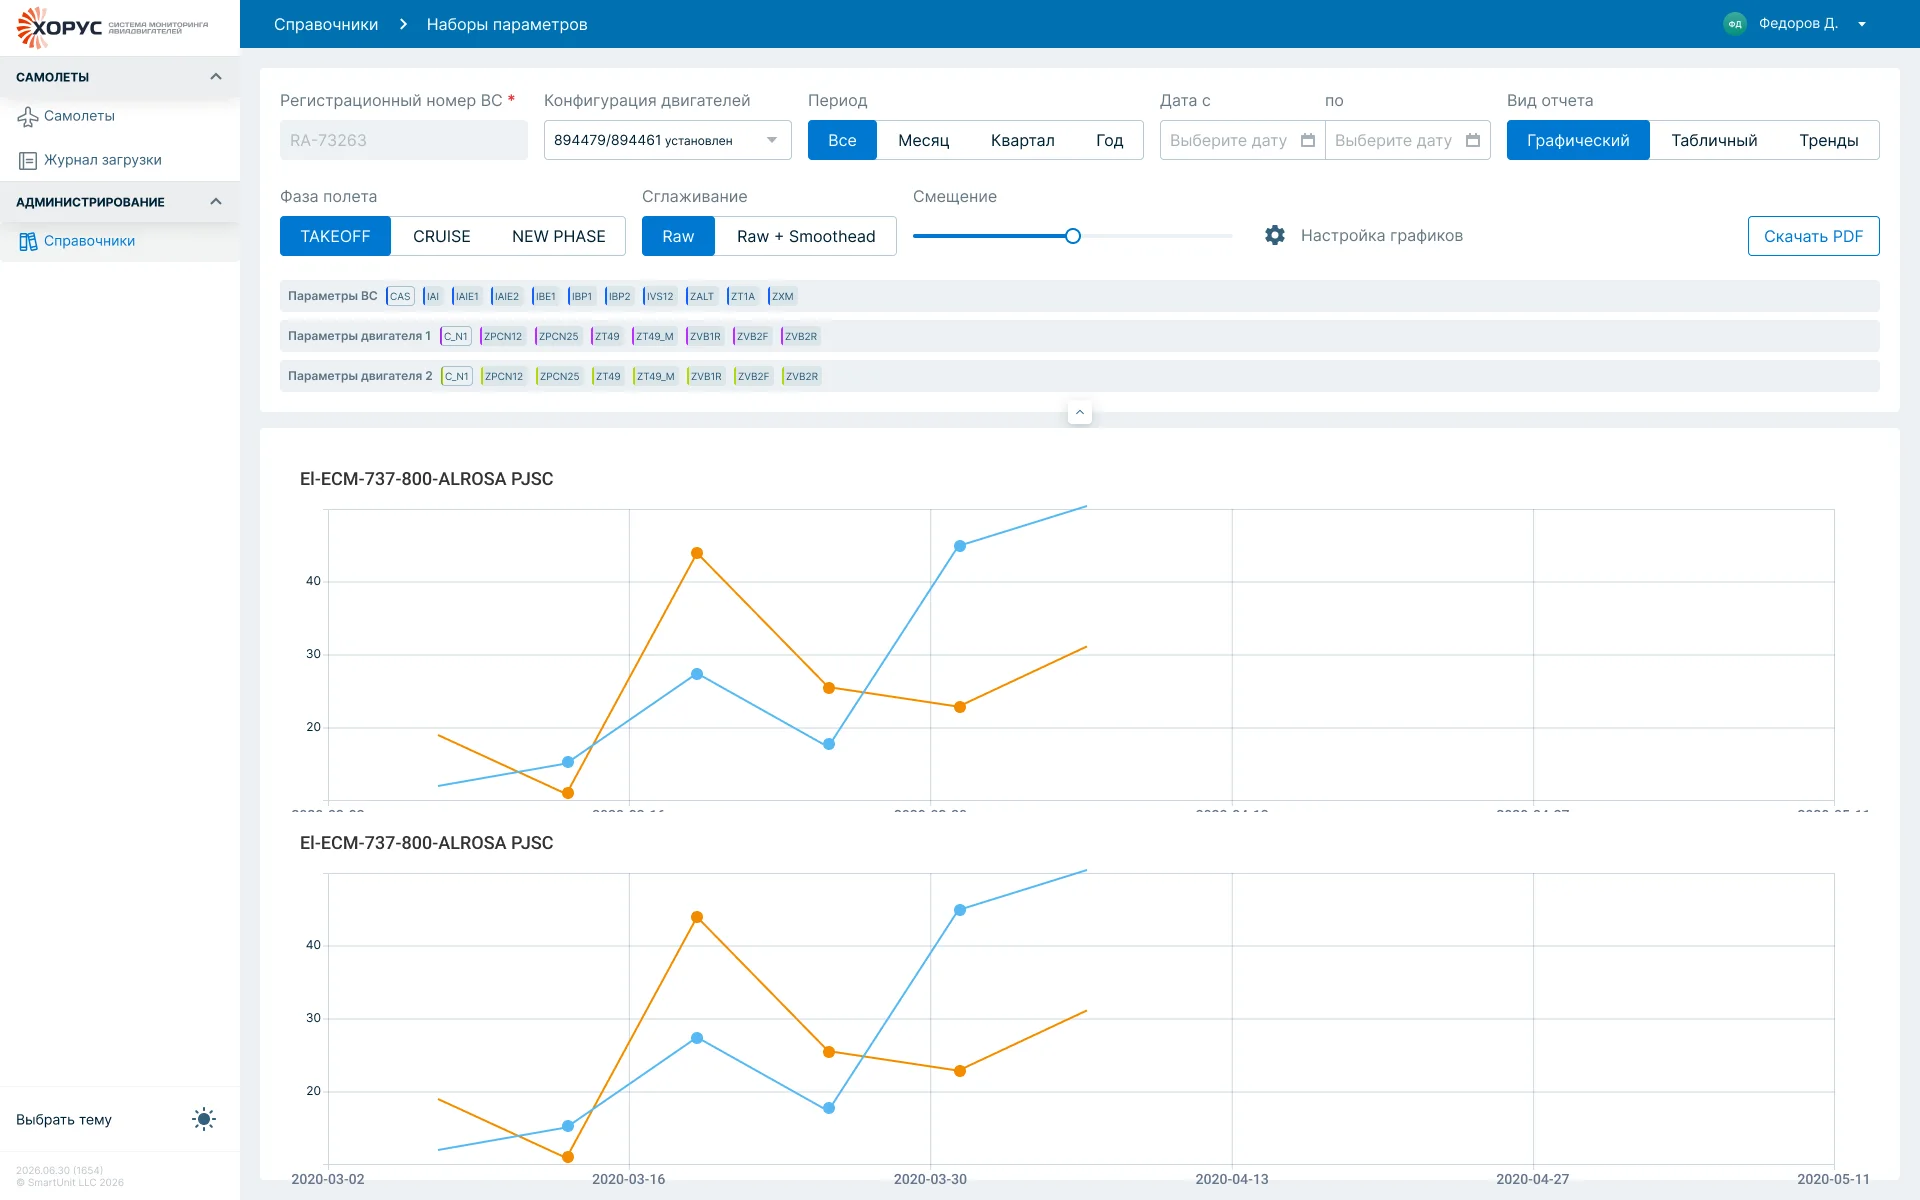Toggle the IAIE1 aircraft parameter chip
1920x1200 pixels.
[467, 296]
